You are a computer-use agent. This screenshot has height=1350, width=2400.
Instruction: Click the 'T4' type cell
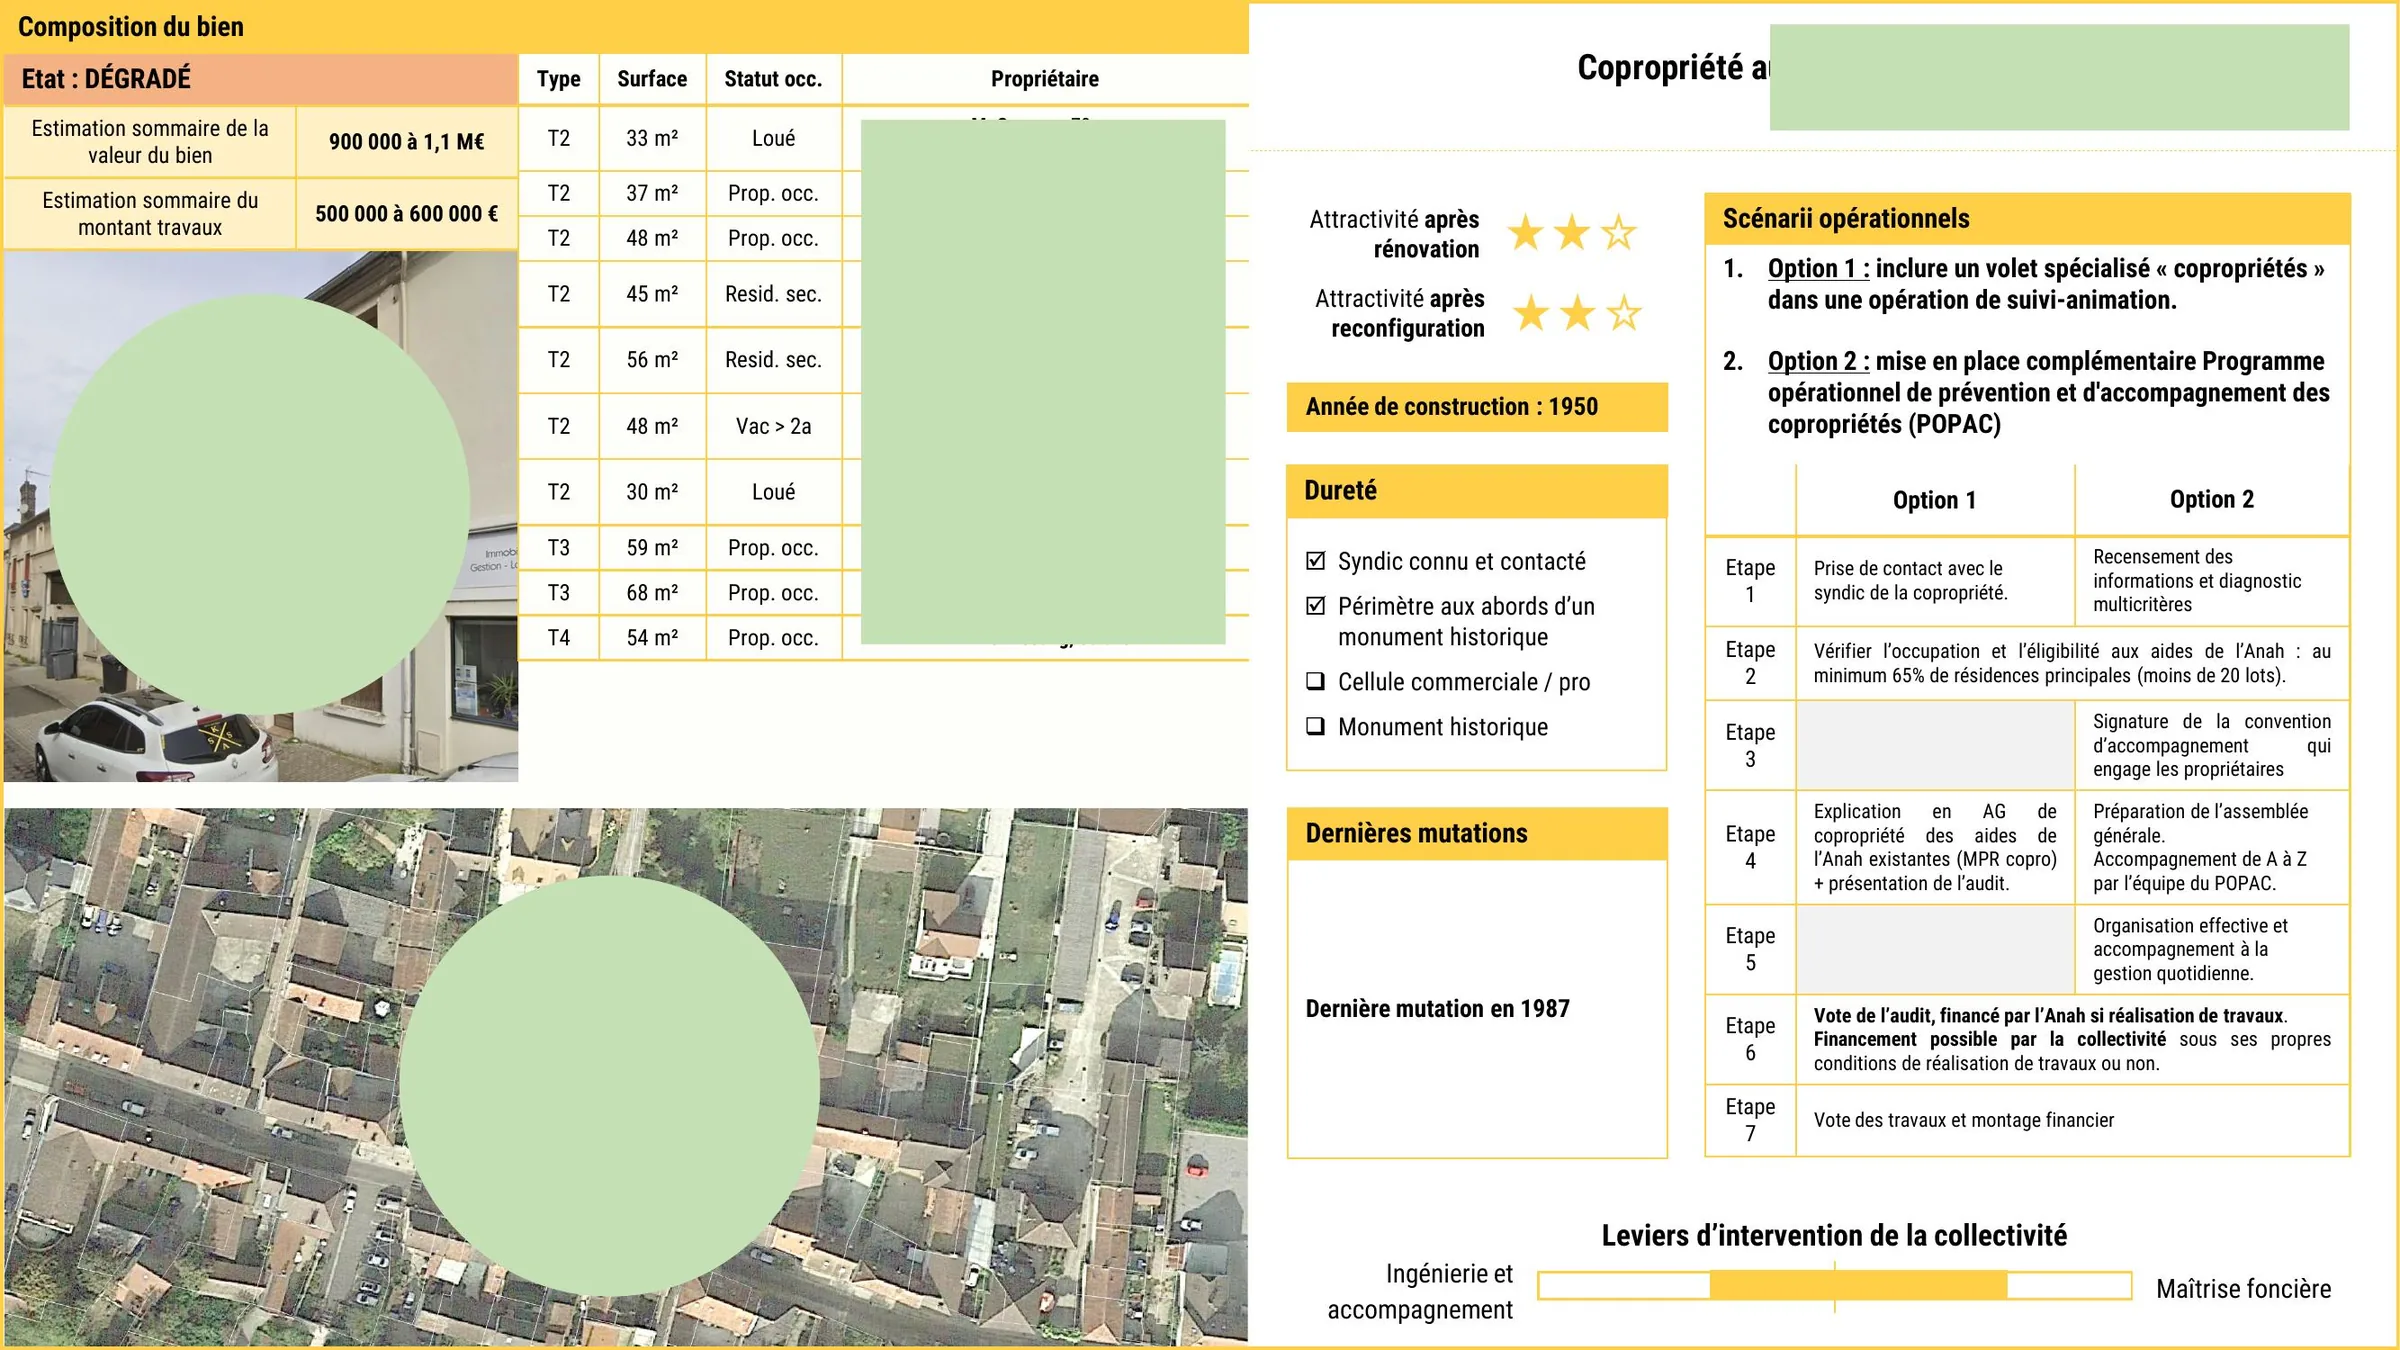click(x=558, y=638)
